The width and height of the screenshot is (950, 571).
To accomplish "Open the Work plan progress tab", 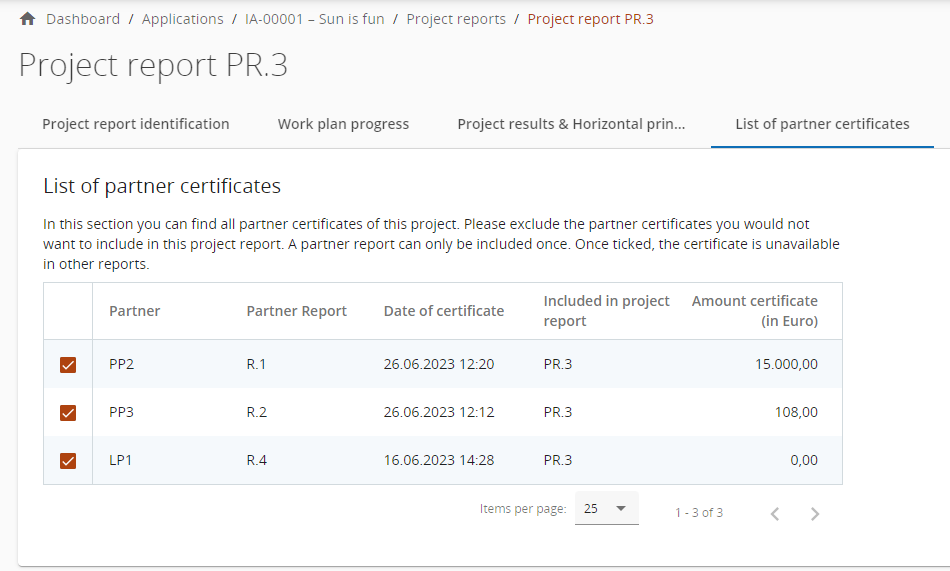I will (343, 124).
